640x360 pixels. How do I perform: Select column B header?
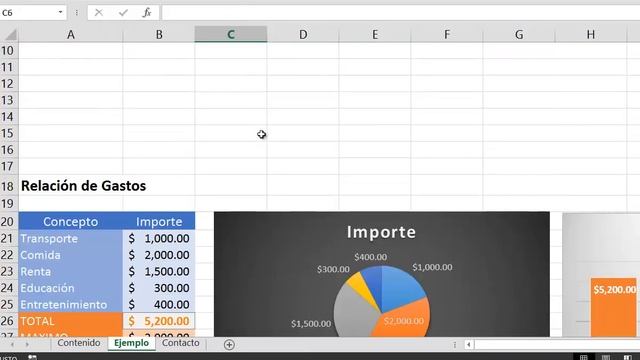pos(159,34)
